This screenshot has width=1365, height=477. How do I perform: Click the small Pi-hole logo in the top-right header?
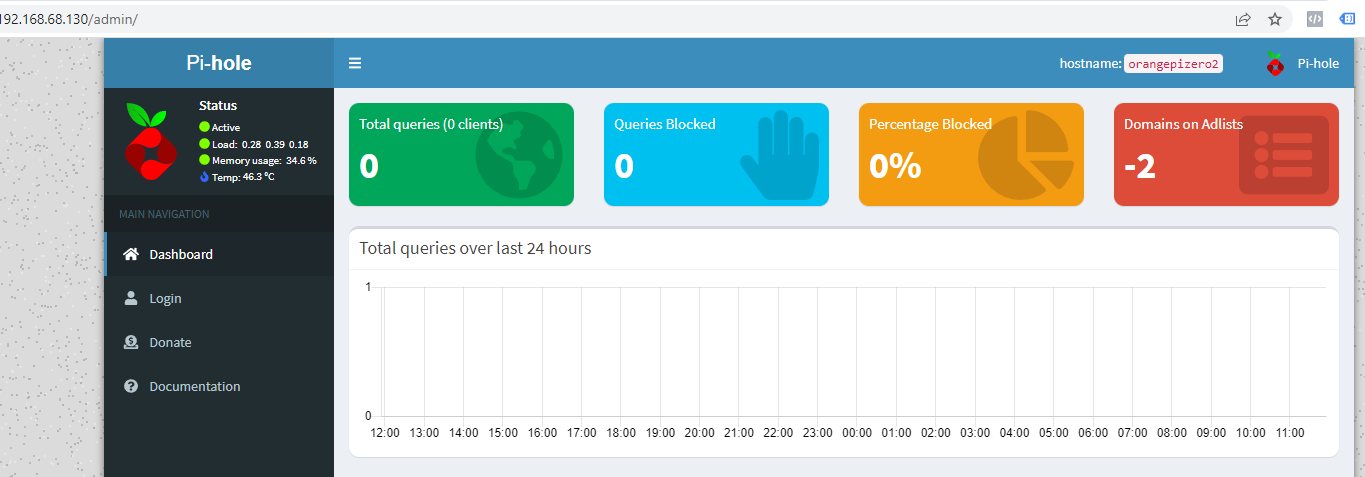coord(1274,63)
